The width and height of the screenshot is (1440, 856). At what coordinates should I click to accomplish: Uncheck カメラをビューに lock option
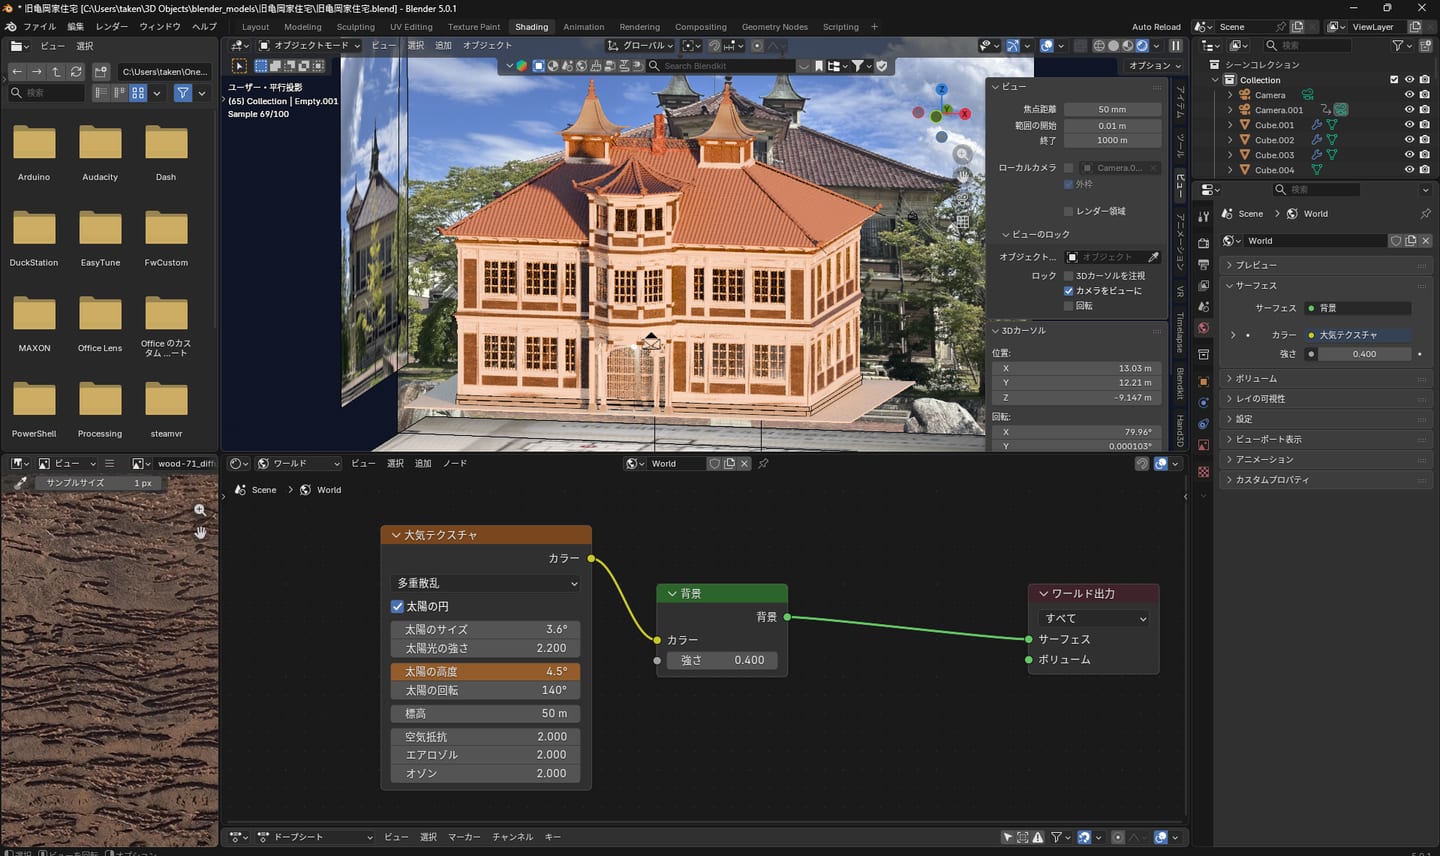coord(1068,291)
